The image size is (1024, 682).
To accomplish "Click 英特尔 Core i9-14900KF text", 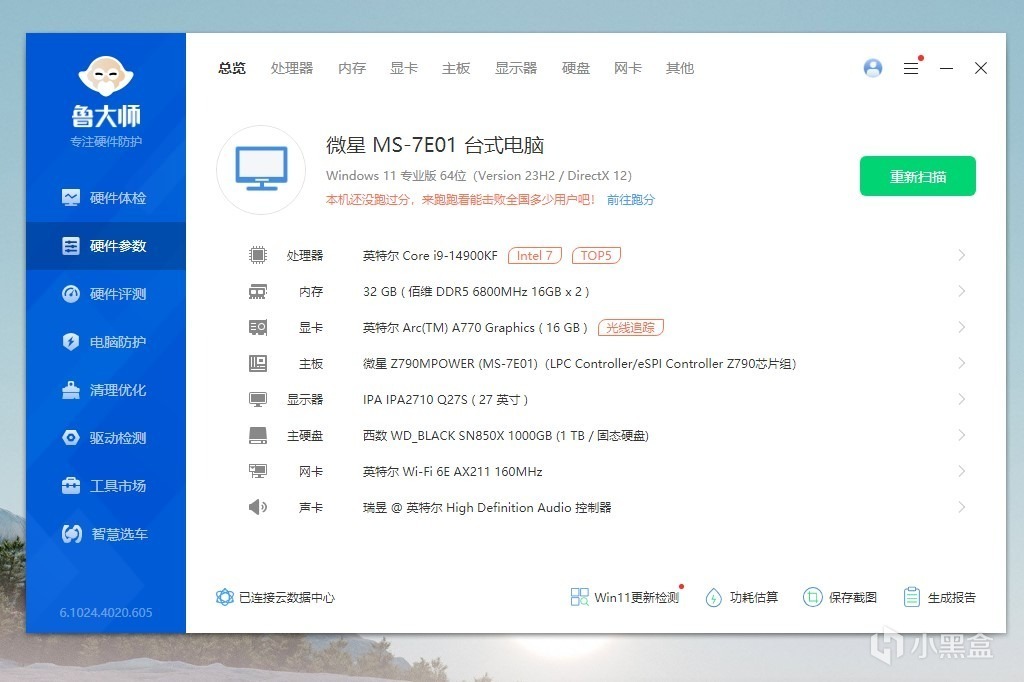I will 430,255.
